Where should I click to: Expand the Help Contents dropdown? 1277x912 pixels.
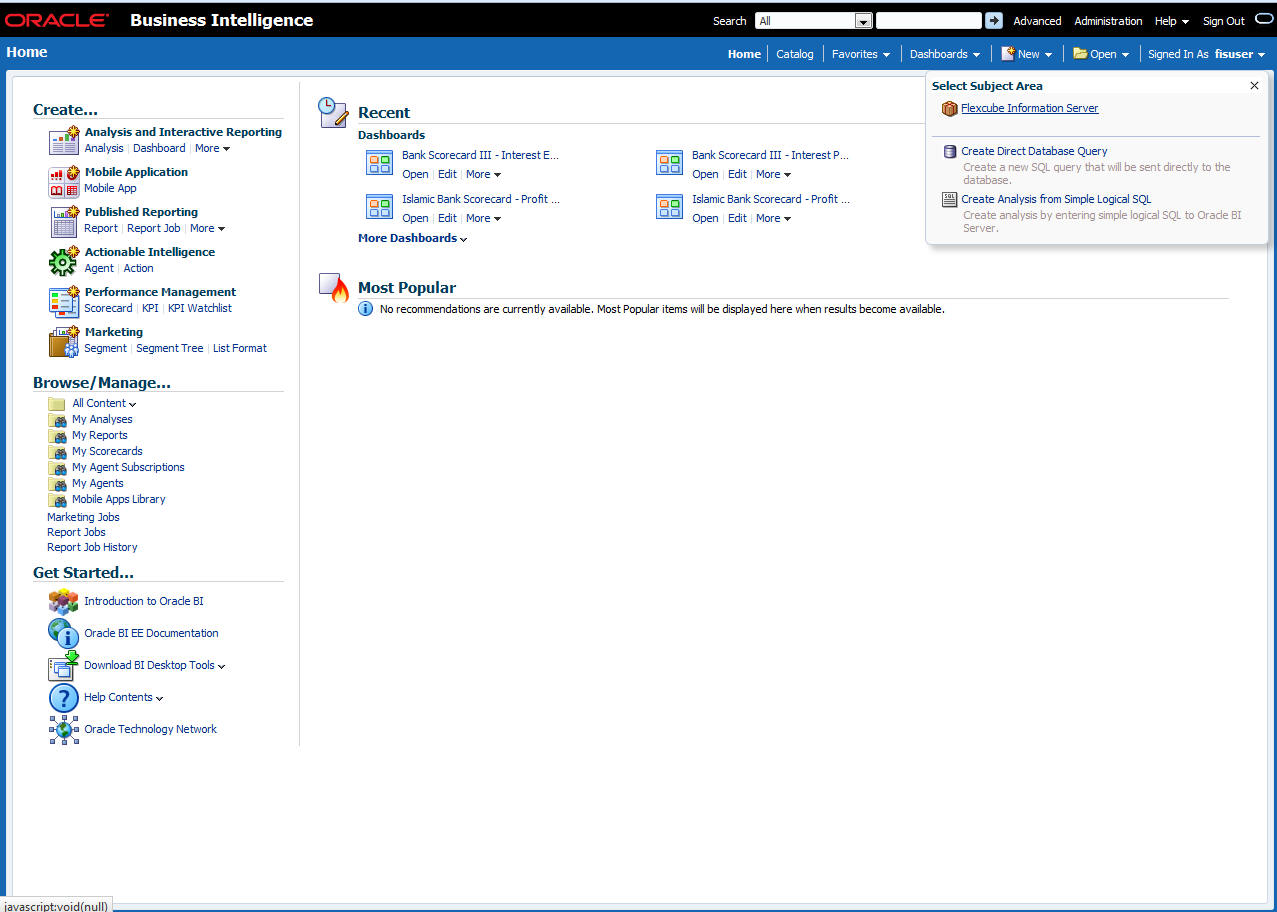pos(124,697)
